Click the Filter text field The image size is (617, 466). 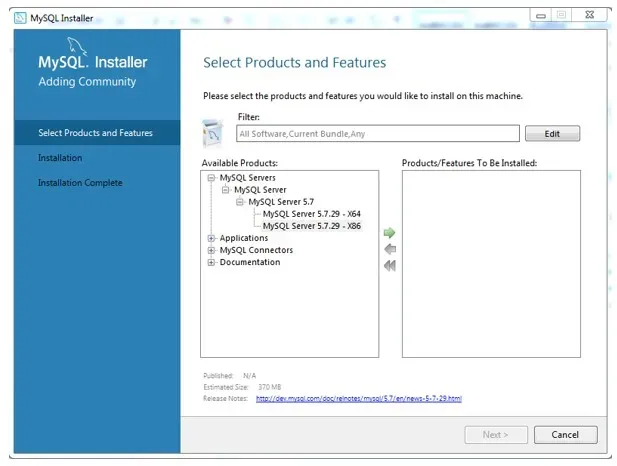click(x=378, y=134)
